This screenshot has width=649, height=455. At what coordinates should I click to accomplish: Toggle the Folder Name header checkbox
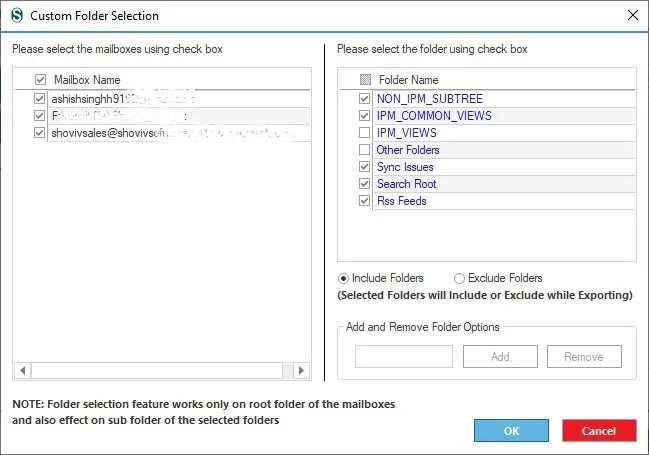coord(365,79)
